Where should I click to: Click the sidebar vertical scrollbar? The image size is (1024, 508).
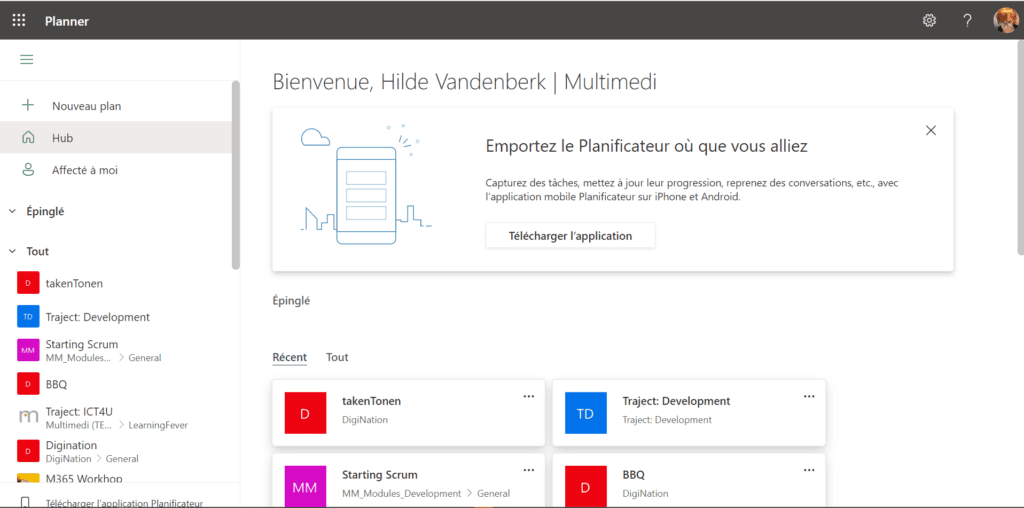[x=236, y=175]
